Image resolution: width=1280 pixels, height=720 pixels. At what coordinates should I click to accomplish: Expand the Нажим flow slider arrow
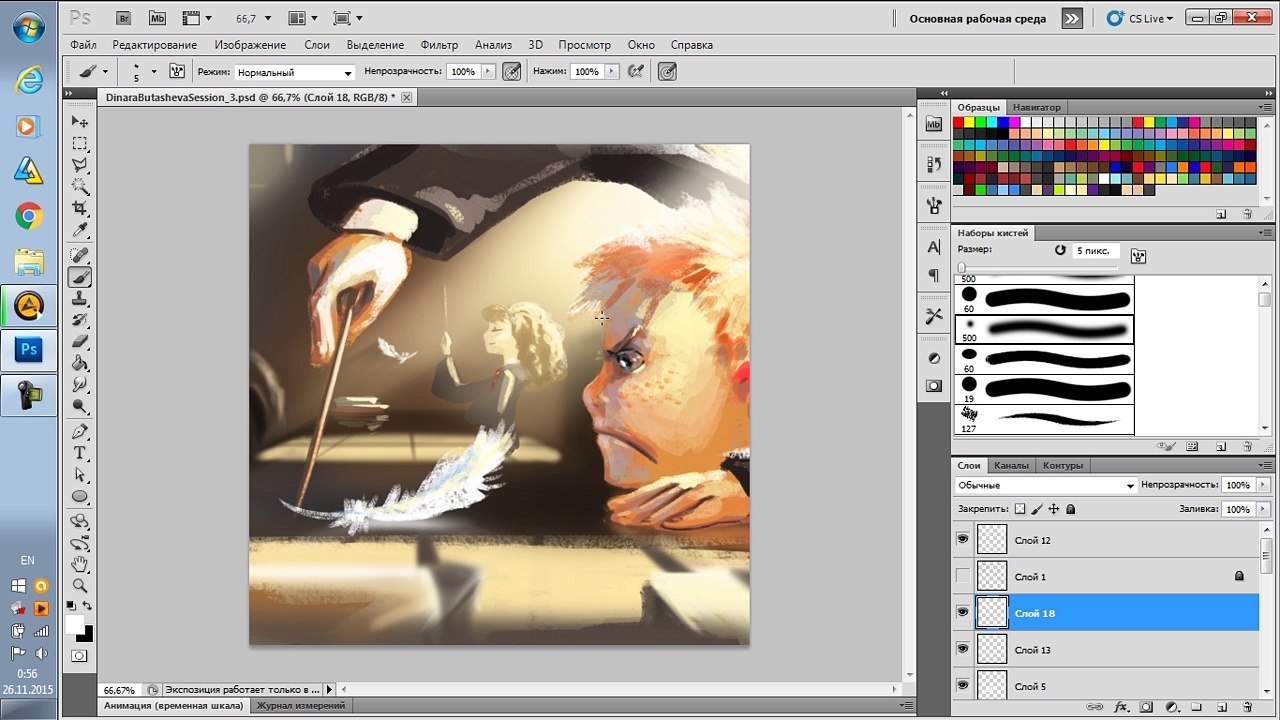610,72
